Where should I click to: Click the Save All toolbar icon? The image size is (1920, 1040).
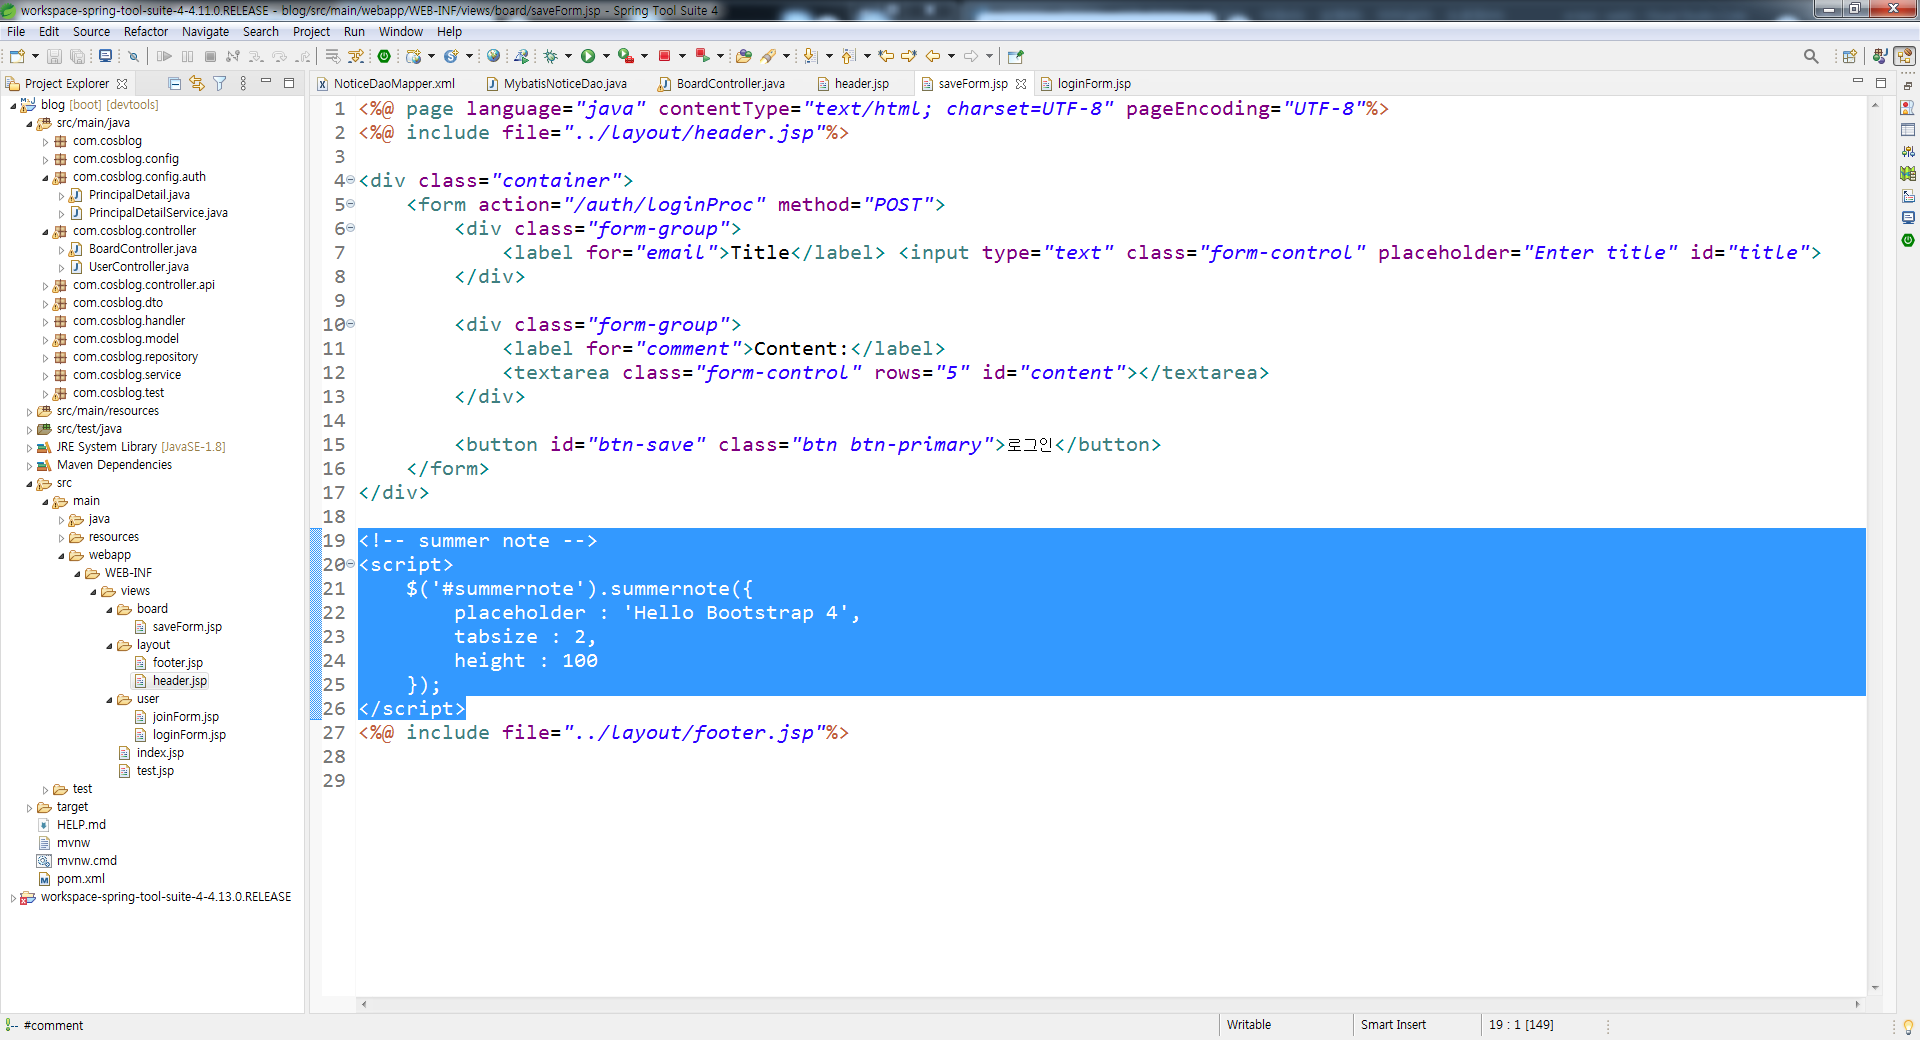[x=76, y=57]
